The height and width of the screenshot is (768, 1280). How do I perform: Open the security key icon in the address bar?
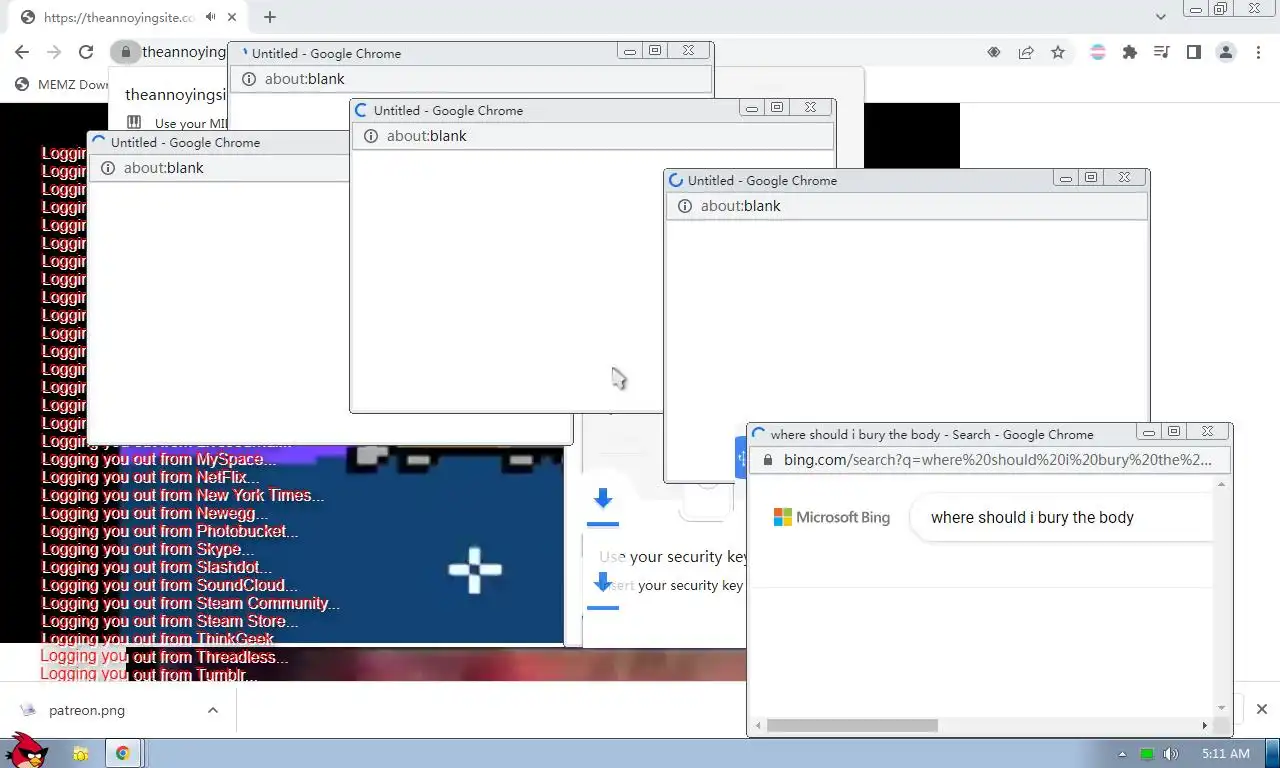(x=994, y=52)
